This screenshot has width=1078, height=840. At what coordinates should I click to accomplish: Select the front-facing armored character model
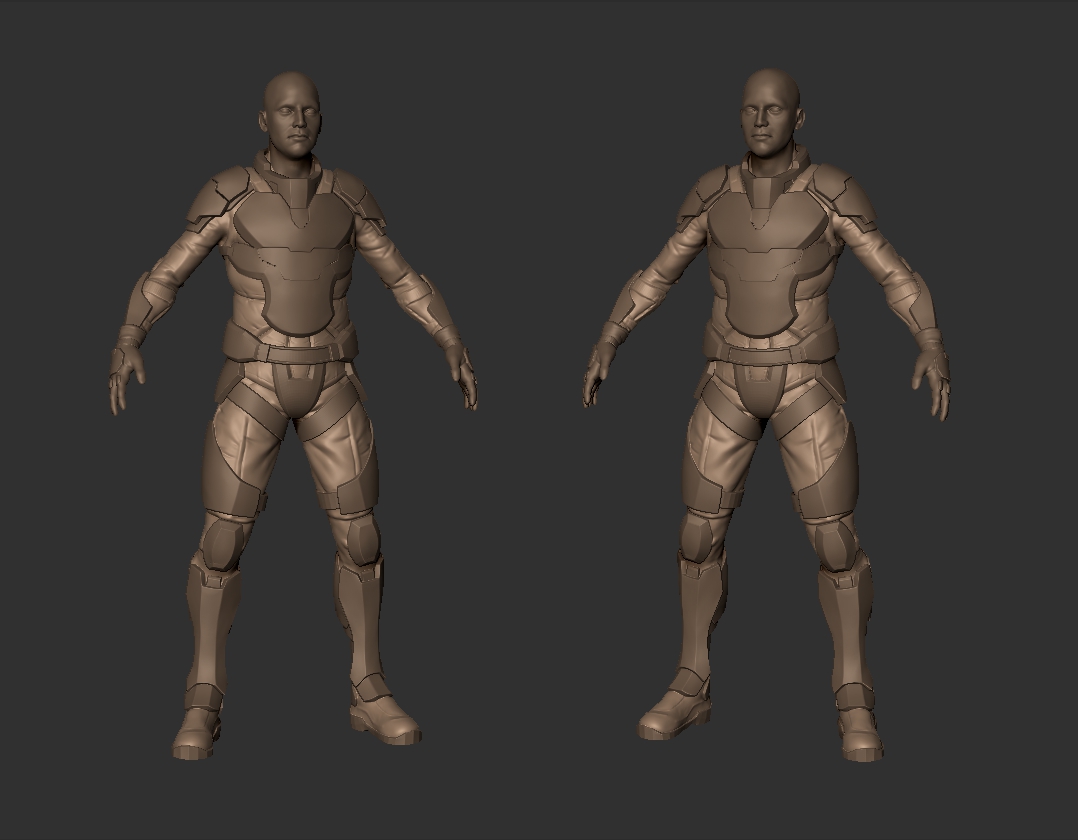pyautogui.click(x=294, y=415)
